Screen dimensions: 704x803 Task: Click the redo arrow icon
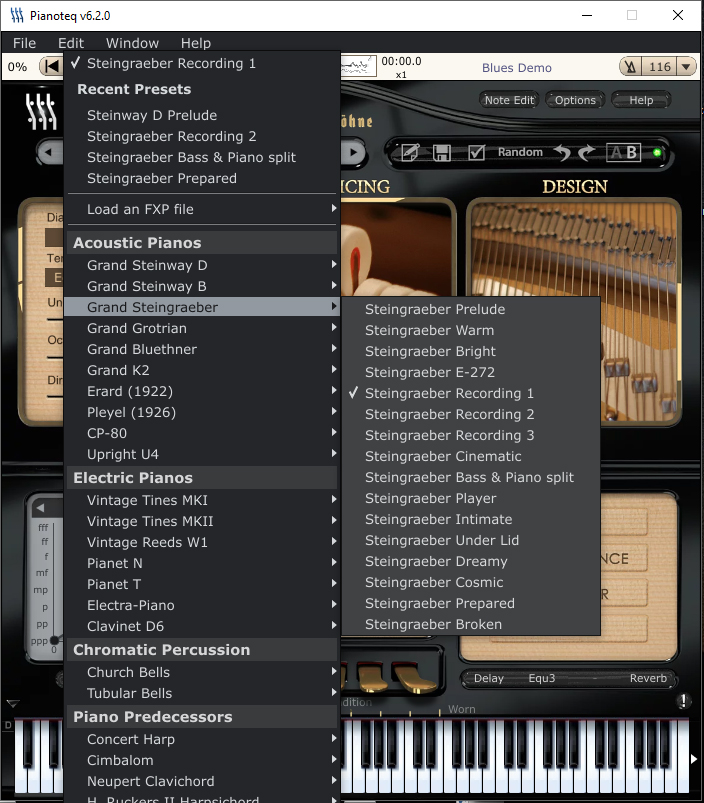click(x=586, y=152)
